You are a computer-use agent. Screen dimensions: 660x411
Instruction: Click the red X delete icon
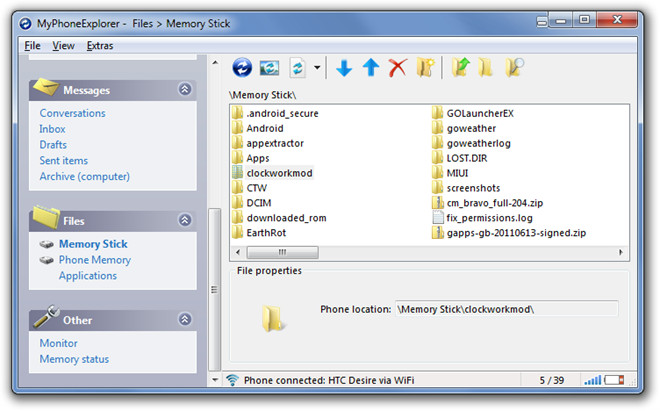pyautogui.click(x=398, y=67)
